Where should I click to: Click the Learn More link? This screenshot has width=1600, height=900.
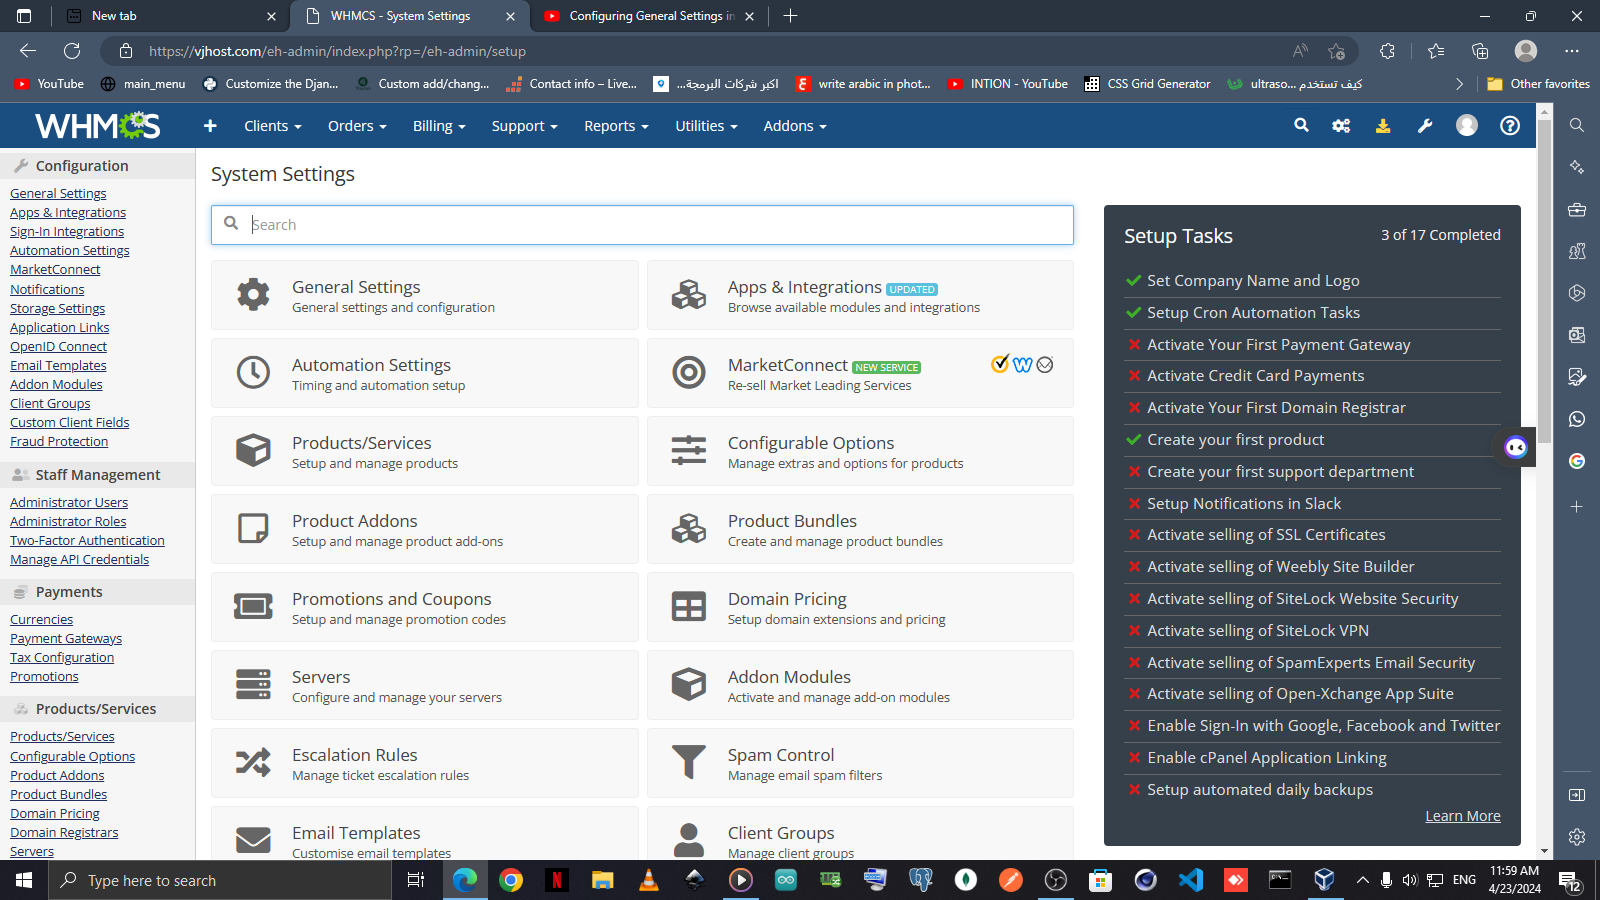[x=1462, y=816]
